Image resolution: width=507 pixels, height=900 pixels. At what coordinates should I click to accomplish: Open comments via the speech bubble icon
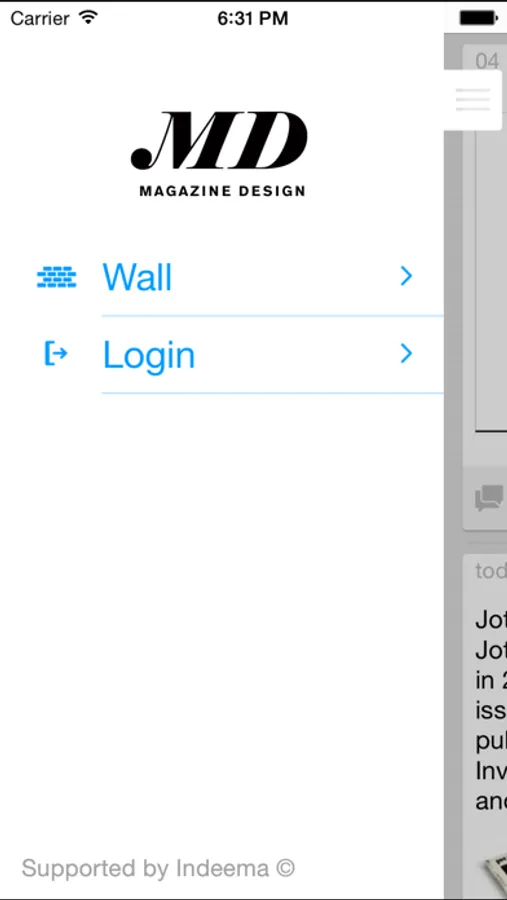point(489,498)
